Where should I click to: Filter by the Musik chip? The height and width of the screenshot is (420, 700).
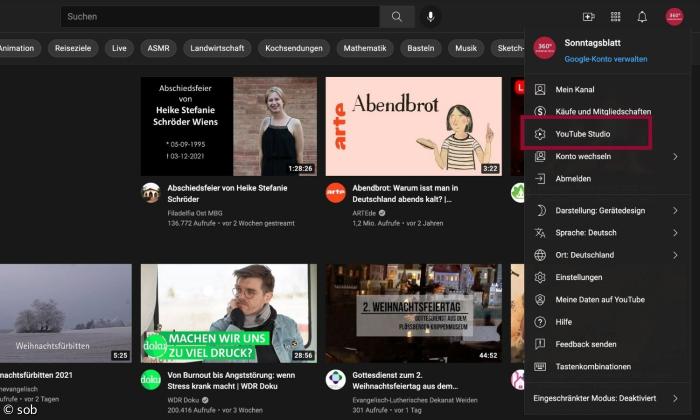pos(466,48)
